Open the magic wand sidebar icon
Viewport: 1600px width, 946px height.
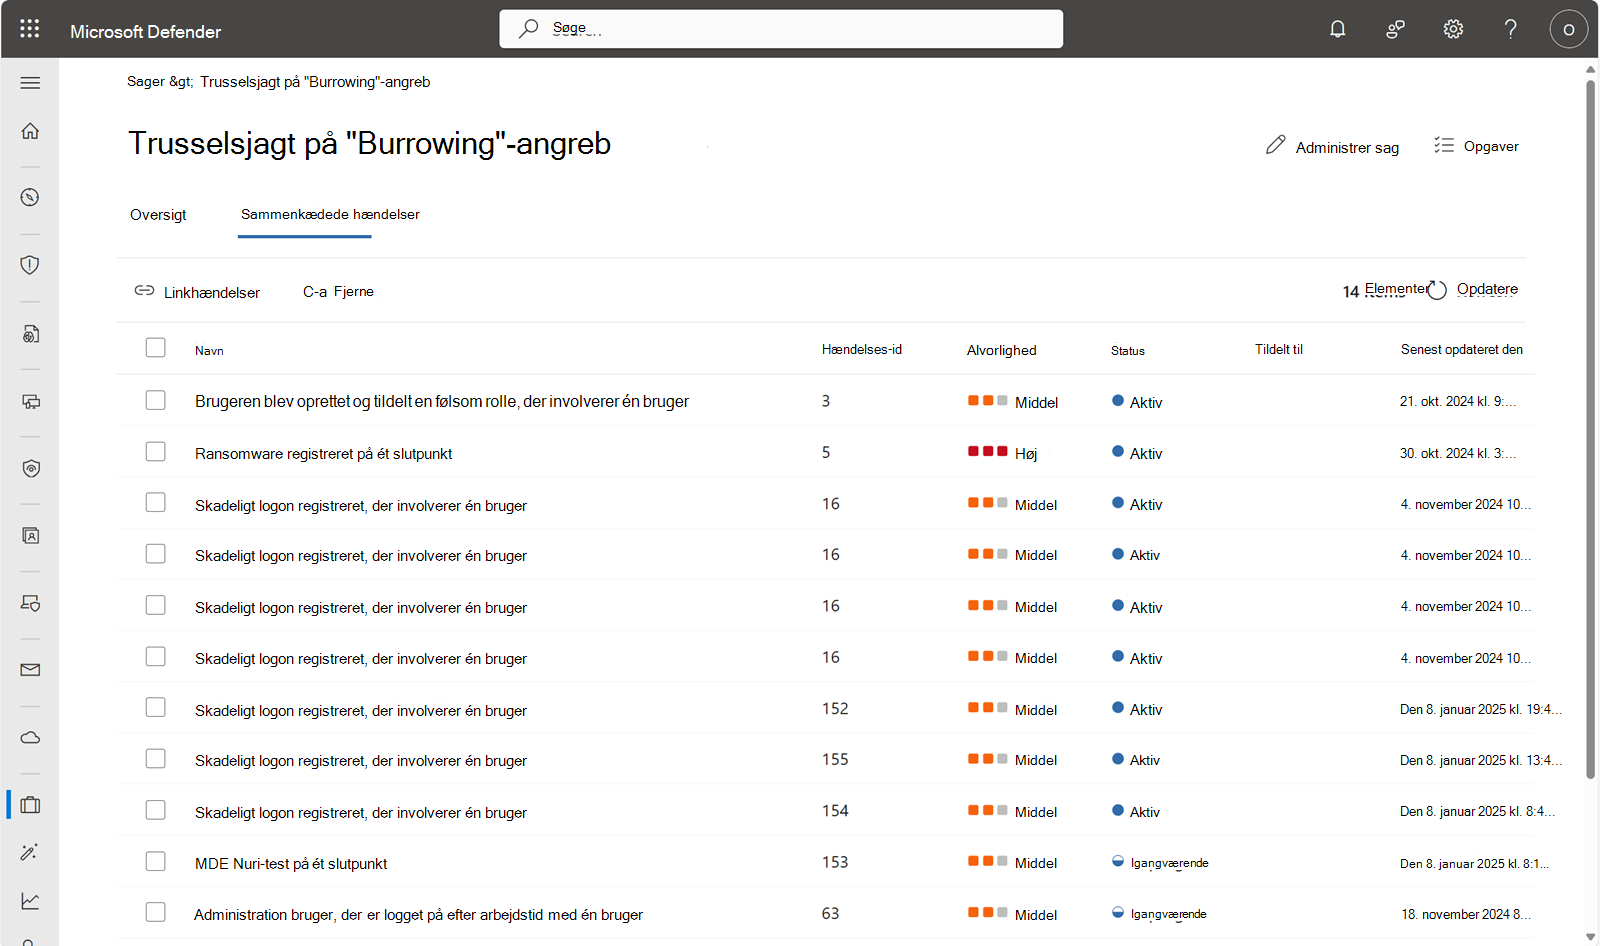coord(30,852)
